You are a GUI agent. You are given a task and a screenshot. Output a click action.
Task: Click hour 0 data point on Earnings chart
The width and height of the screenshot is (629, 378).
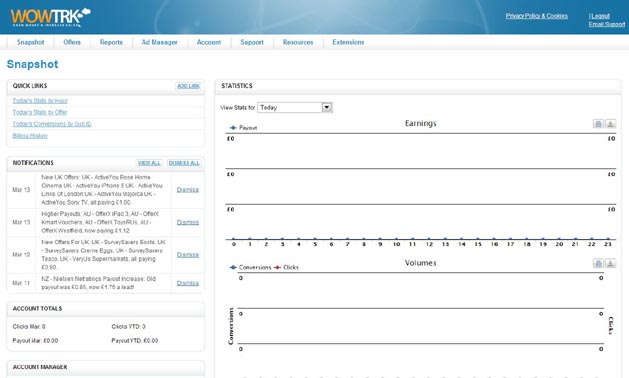pos(234,239)
